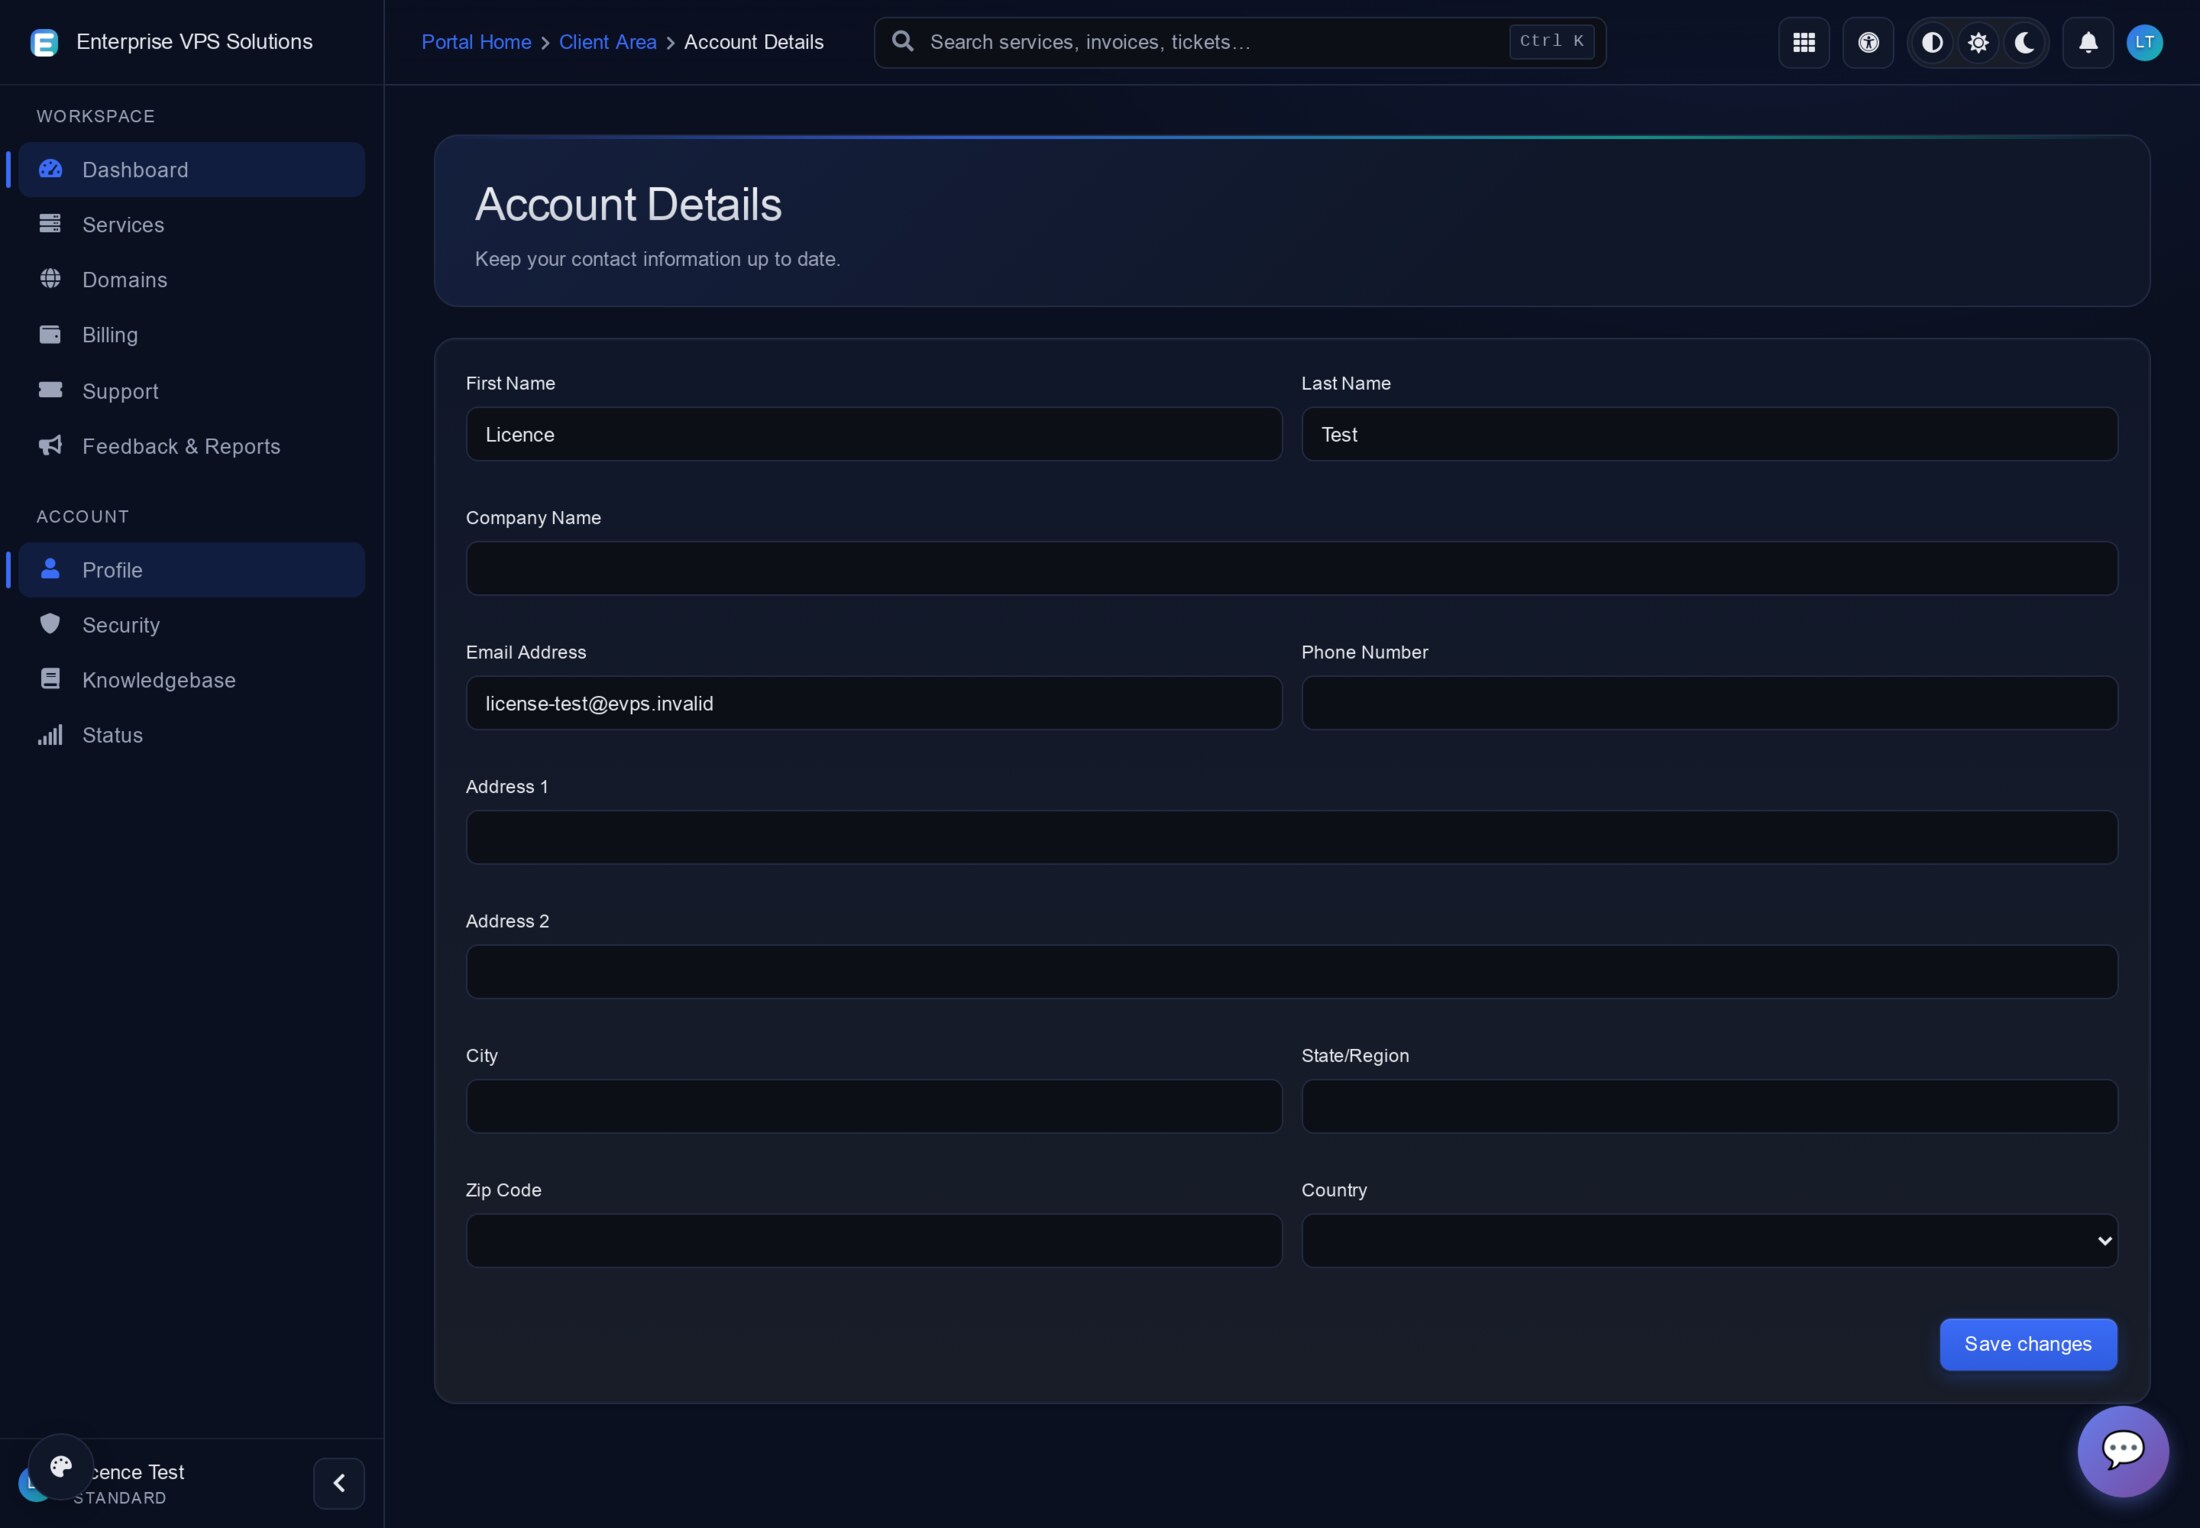Open the apps grid menu
Image resolution: width=2200 pixels, height=1528 pixels.
click(x=1804, y=42)
